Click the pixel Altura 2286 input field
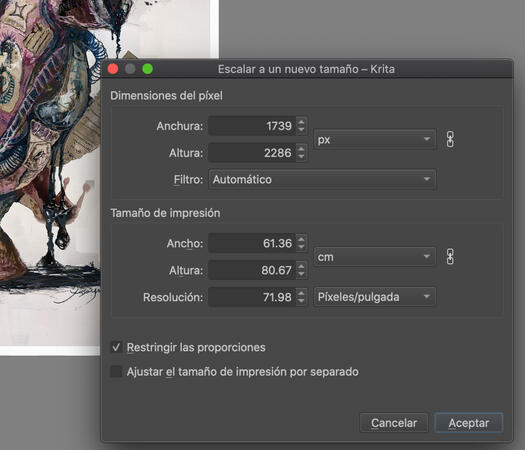The height and width of the screenshot is (450, 525). tap(252, 153)
